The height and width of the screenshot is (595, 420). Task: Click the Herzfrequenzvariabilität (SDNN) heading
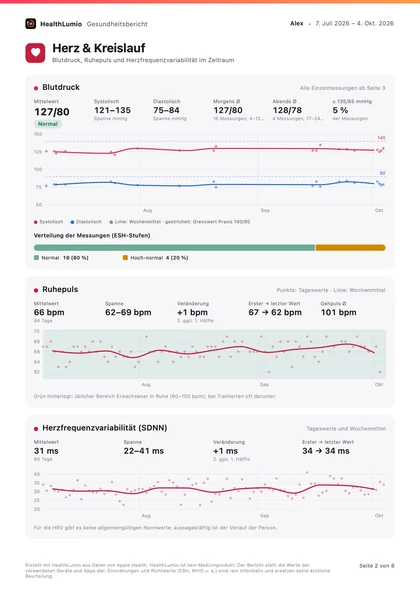click(105, 428)
